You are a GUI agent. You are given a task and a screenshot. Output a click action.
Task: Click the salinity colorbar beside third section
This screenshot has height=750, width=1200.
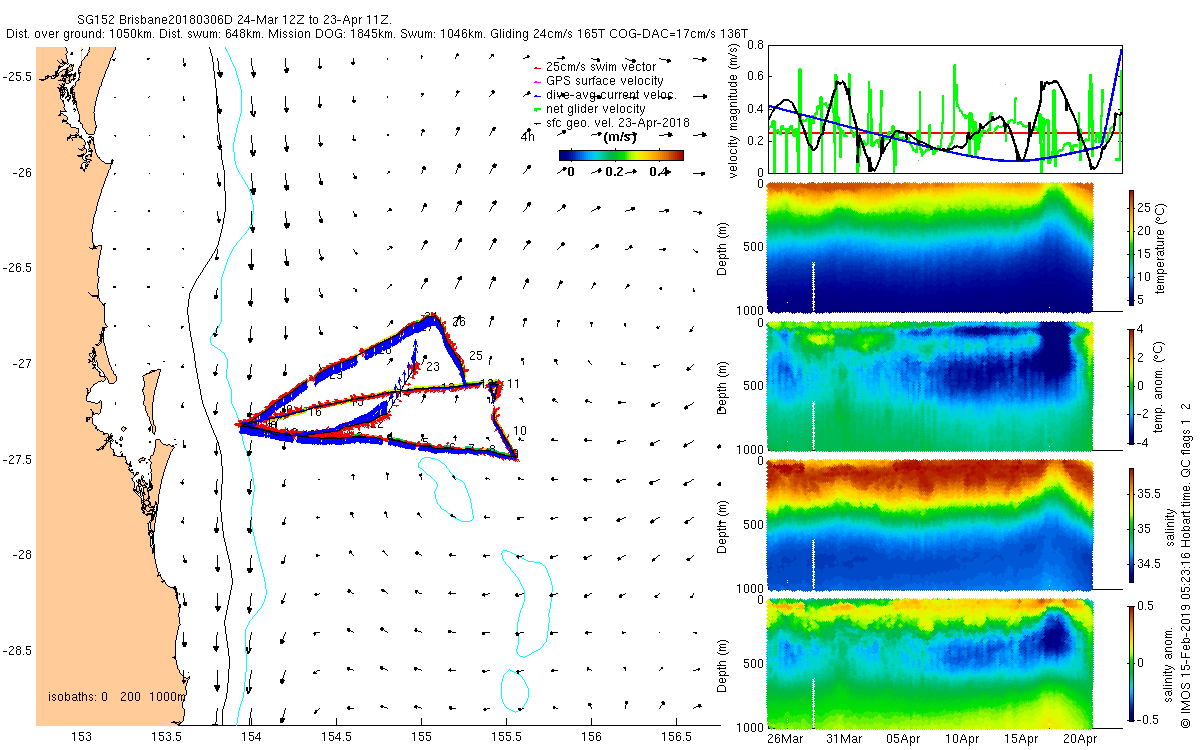[x=1132, y=524]
